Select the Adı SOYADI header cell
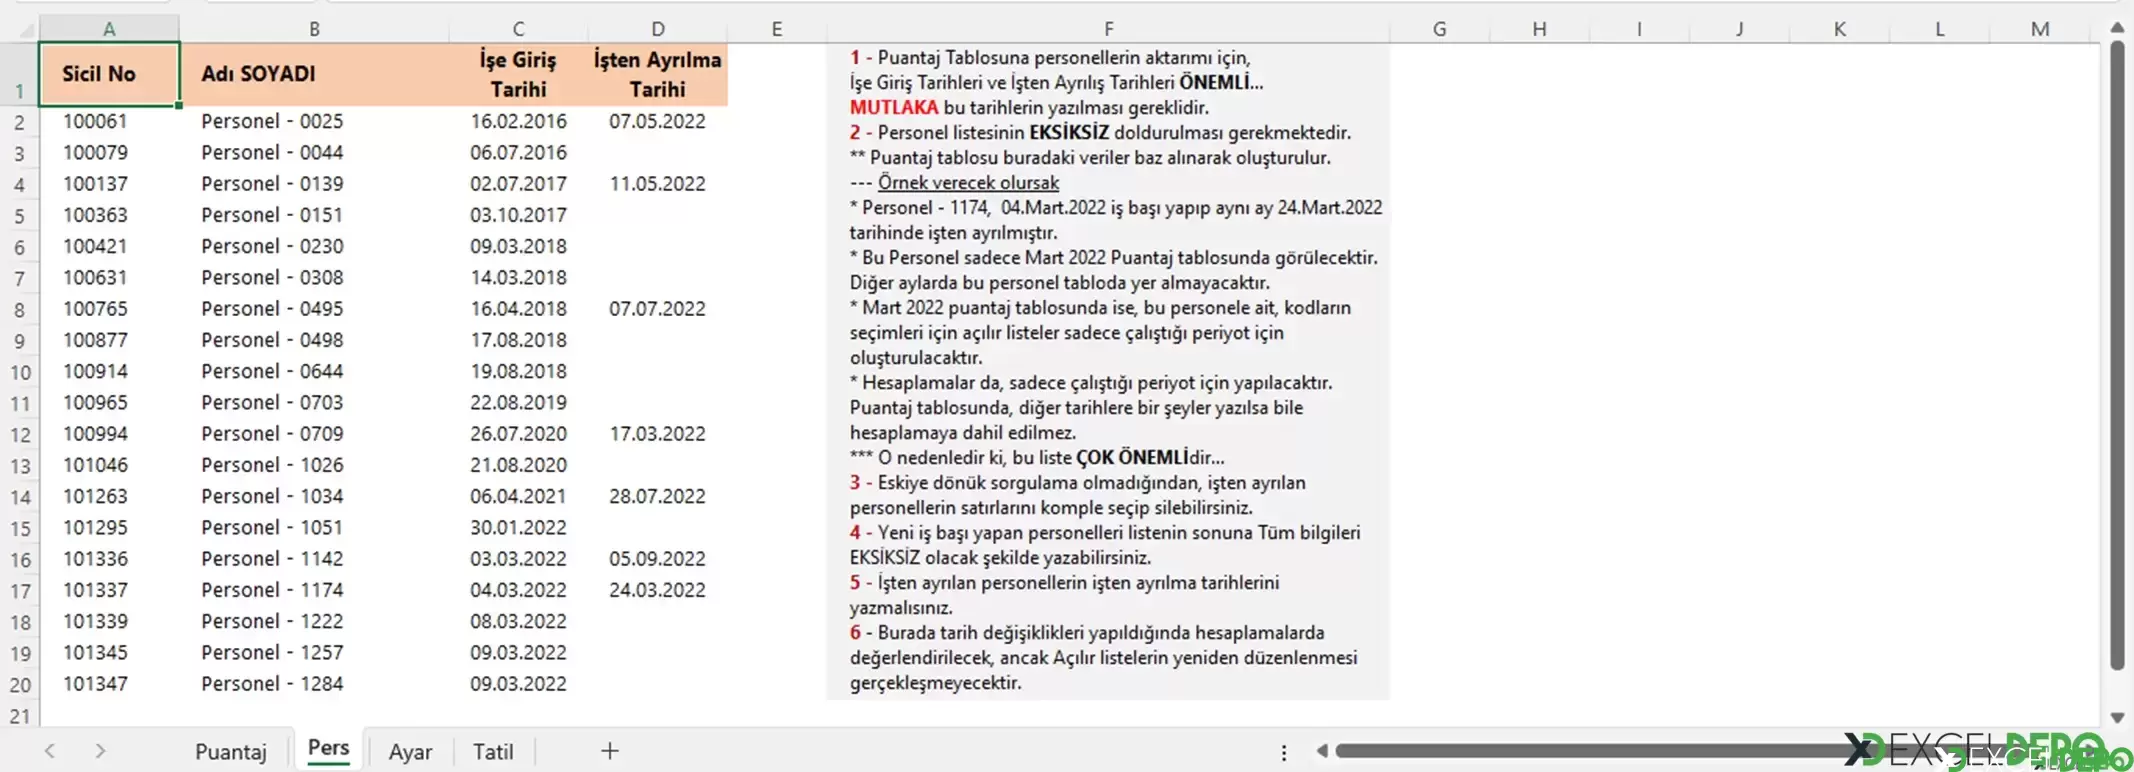This screenshot has width=2134, height=772. click(314, 73)
